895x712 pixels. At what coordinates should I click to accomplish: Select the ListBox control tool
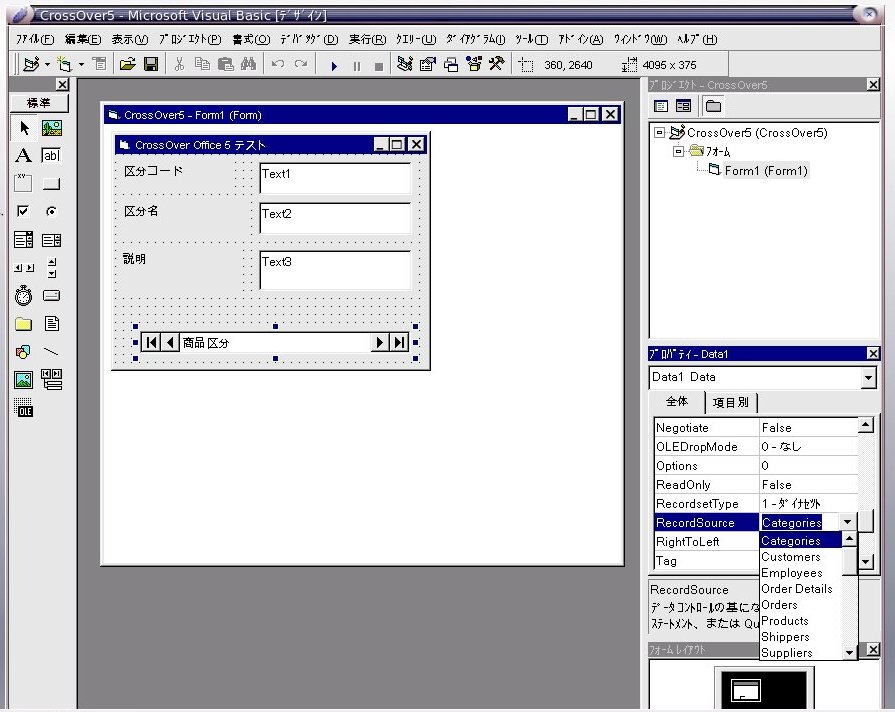(51, 240)
